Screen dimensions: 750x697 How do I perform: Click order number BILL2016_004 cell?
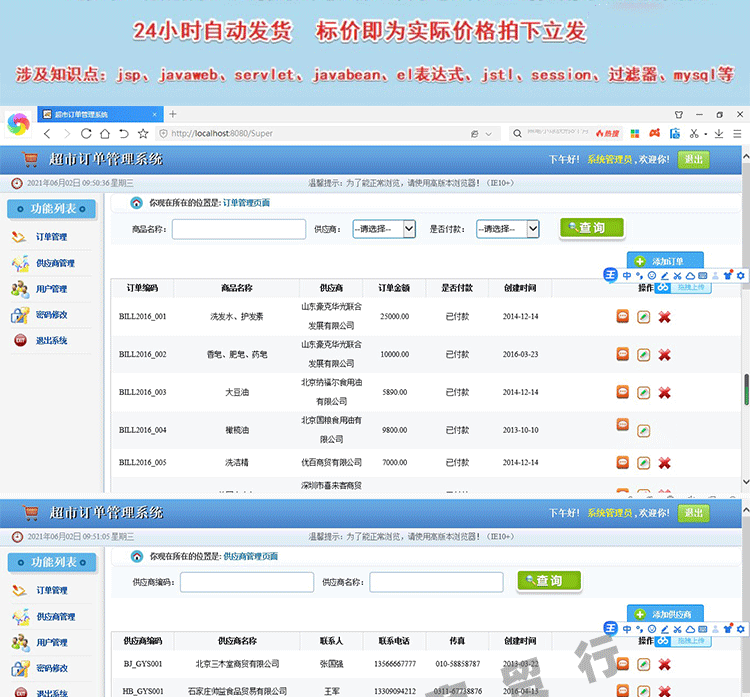[x=143, y=430]
